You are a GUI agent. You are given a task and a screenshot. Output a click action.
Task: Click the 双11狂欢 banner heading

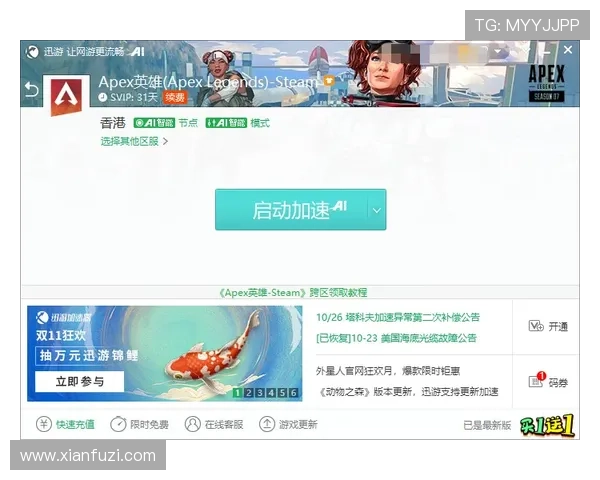point(61,336)
